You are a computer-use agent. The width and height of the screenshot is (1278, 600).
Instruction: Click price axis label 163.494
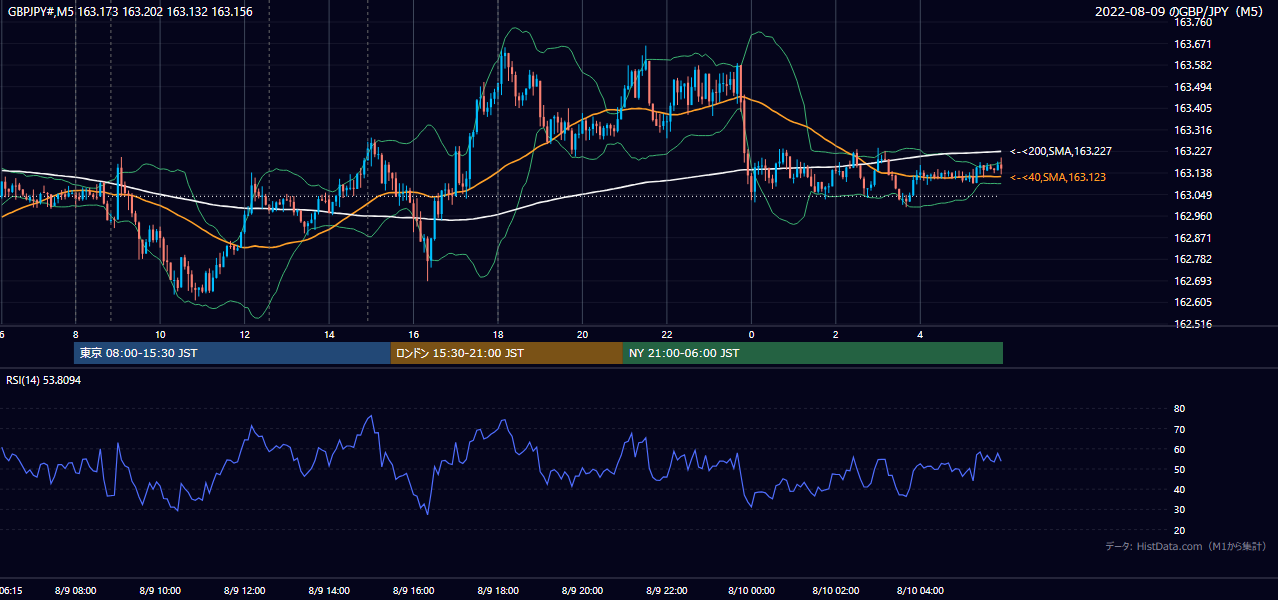pos(1192,87)
